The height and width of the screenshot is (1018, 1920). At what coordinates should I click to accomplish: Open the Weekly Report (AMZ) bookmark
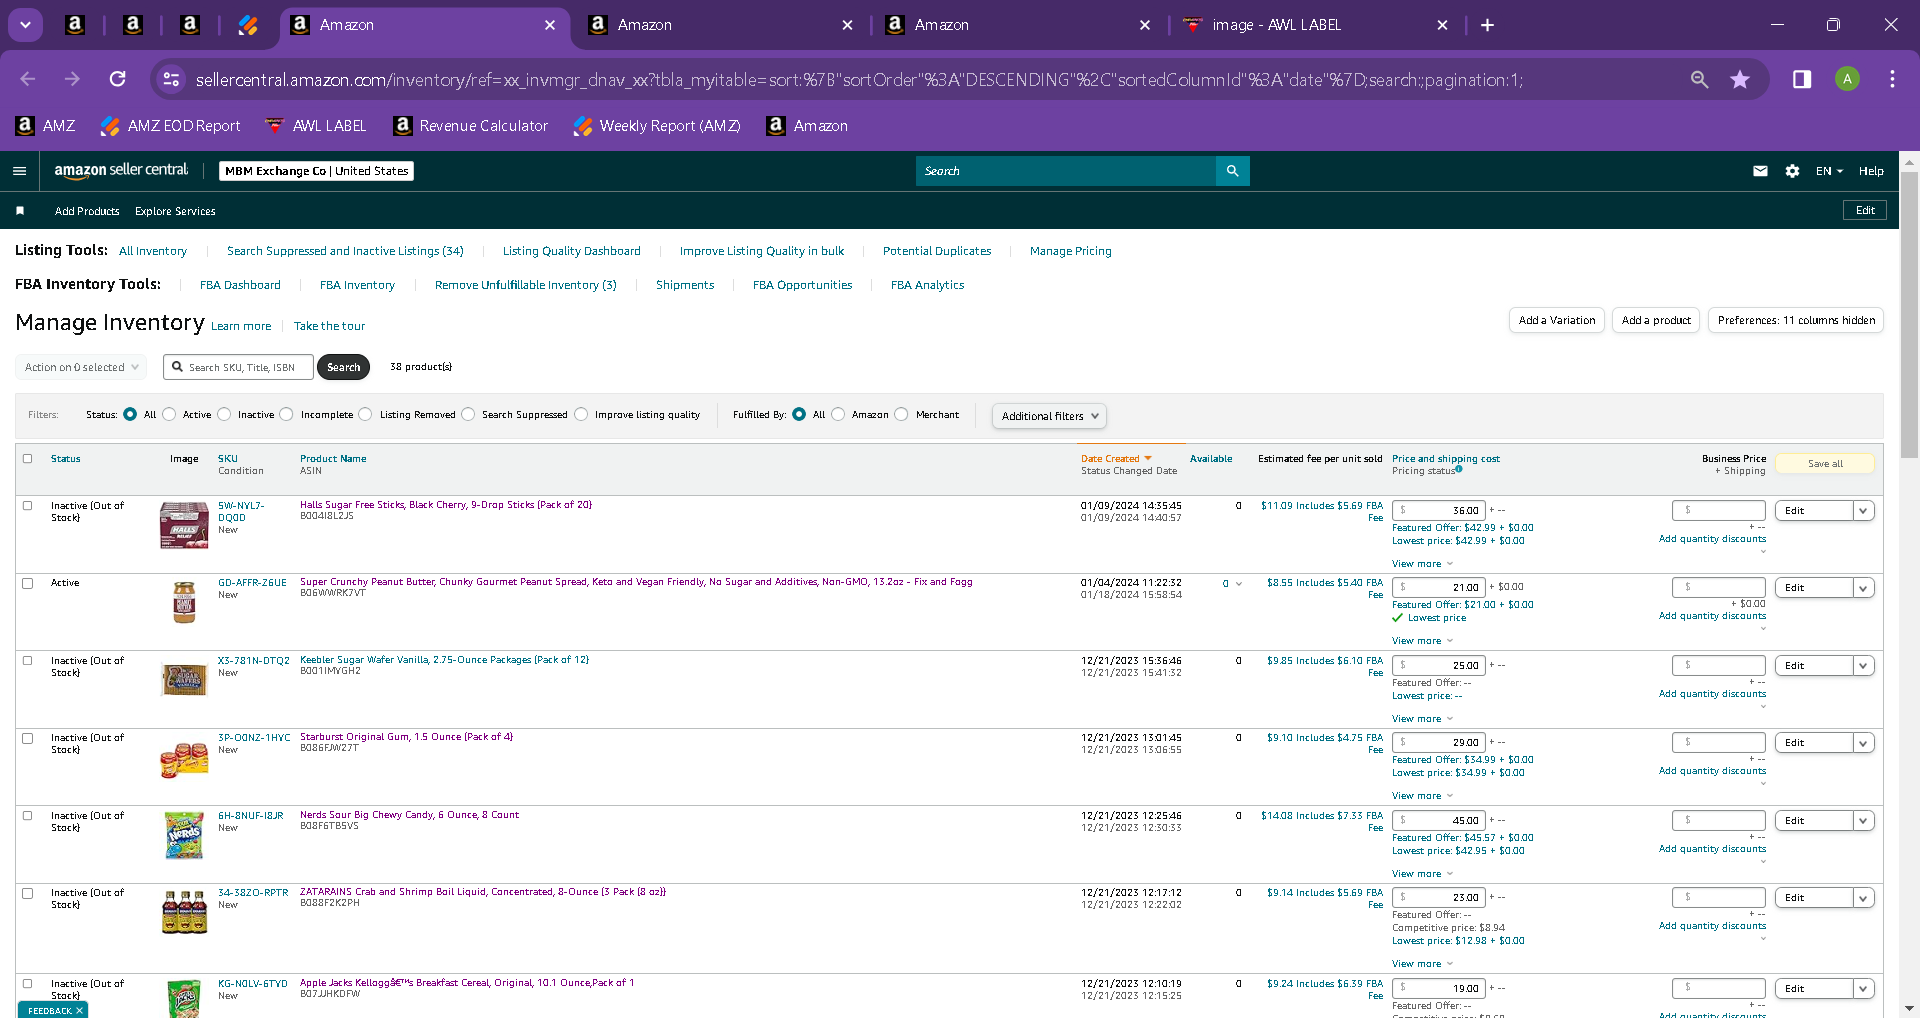coord(657,126)
